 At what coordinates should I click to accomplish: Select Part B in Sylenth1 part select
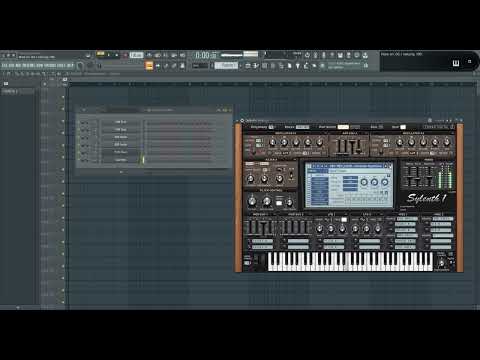(355, 127)
